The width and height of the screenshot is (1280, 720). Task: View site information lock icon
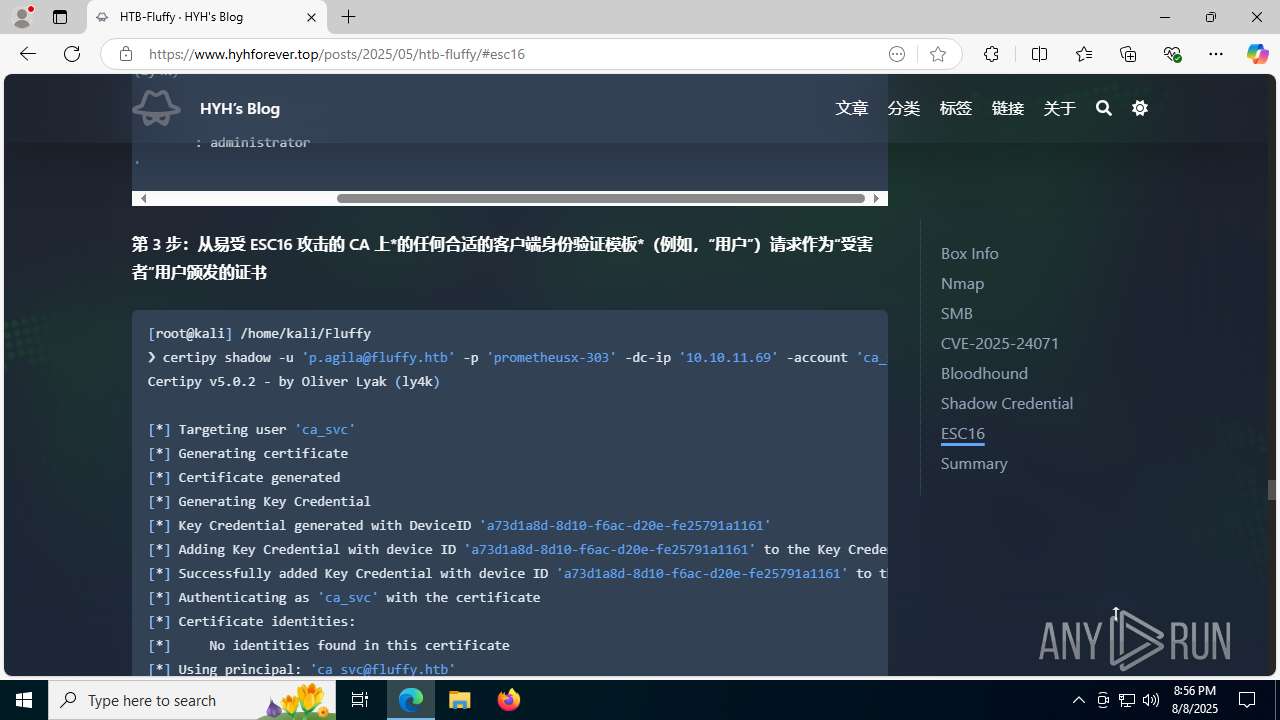coord(125,54)
